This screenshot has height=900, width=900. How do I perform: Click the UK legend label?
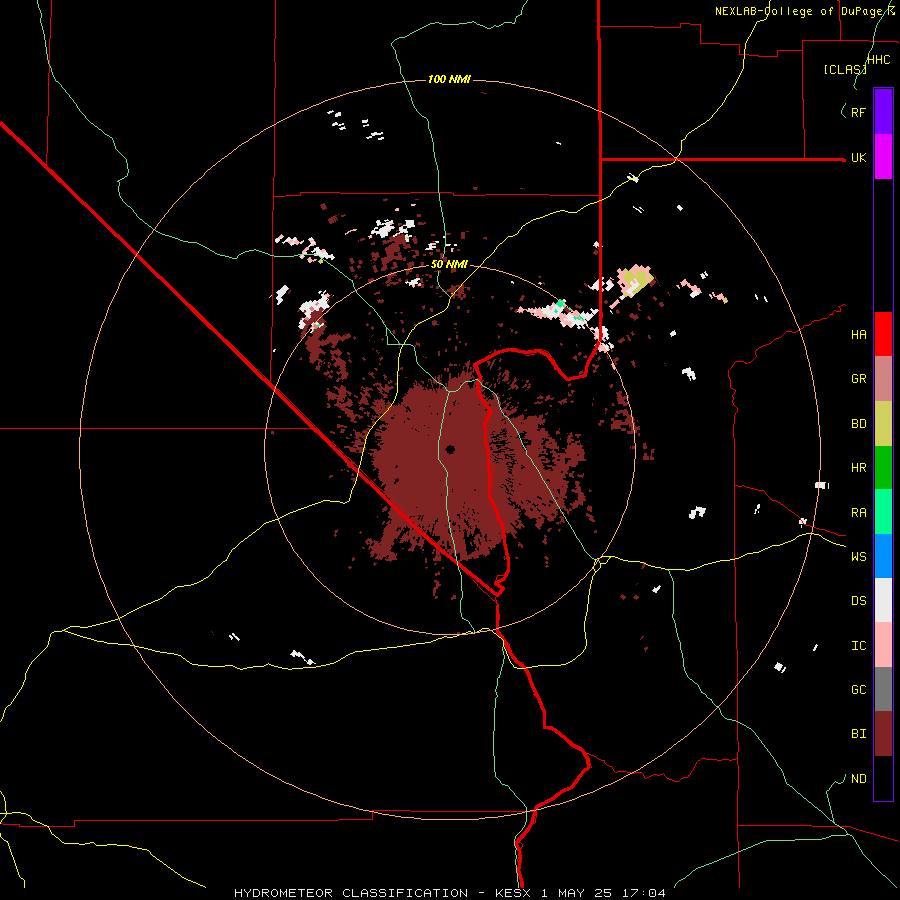click(858, 157)
